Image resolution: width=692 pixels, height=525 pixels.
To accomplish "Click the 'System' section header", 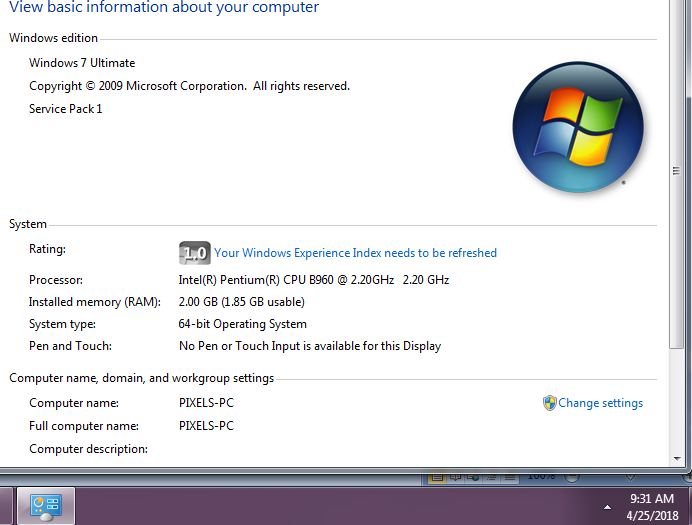I will pos(28,224).
